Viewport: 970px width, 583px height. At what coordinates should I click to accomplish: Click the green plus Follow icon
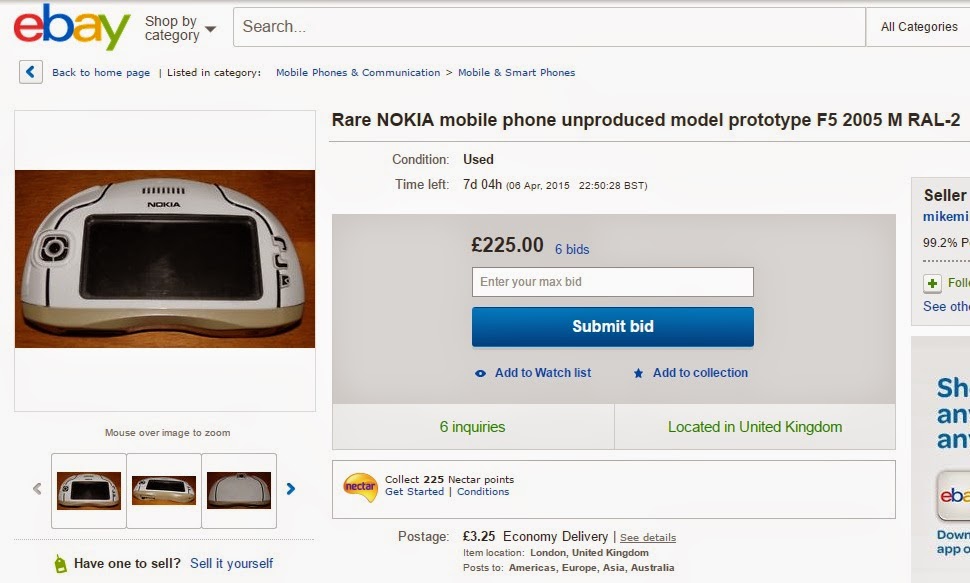pyautogui.click(x=932, y=283)
